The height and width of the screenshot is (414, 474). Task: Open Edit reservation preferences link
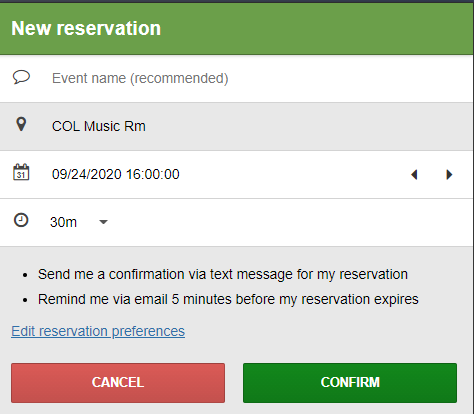point(98,331)
